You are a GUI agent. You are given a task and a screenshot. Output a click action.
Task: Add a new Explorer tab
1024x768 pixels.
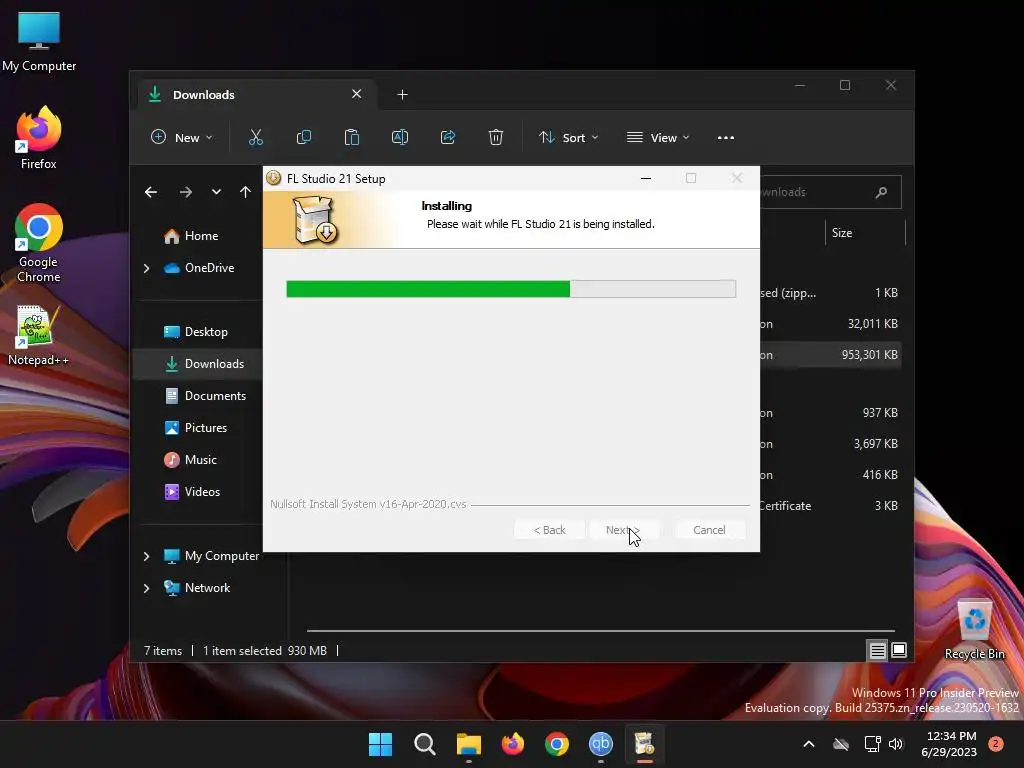tap(402, 95)
